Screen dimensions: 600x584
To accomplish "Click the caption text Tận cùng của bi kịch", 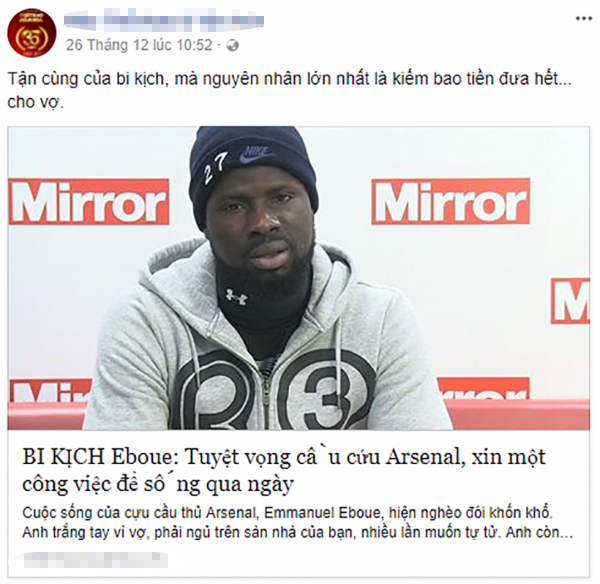I will (290, 79).
